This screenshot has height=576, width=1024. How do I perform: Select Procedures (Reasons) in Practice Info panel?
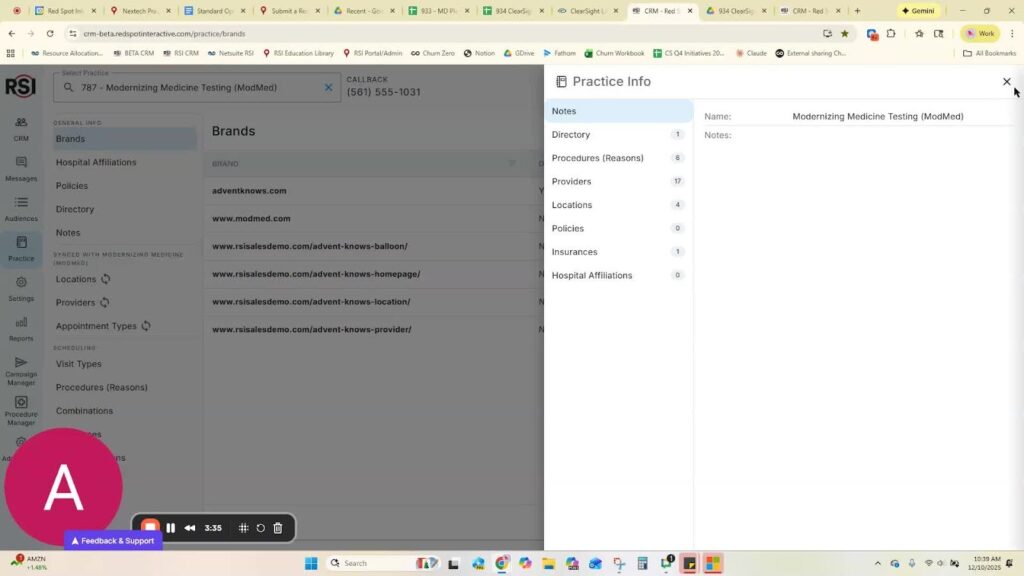(597, 158)
